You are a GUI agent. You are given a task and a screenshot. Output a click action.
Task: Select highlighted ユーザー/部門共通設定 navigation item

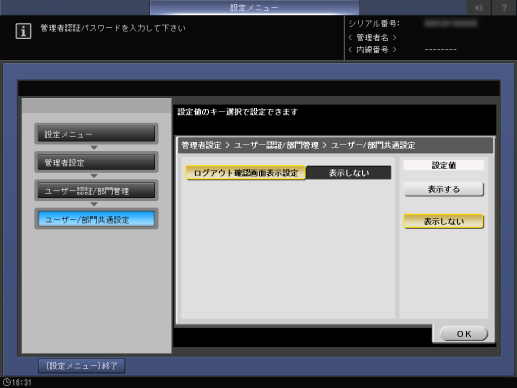click(96, 219)
